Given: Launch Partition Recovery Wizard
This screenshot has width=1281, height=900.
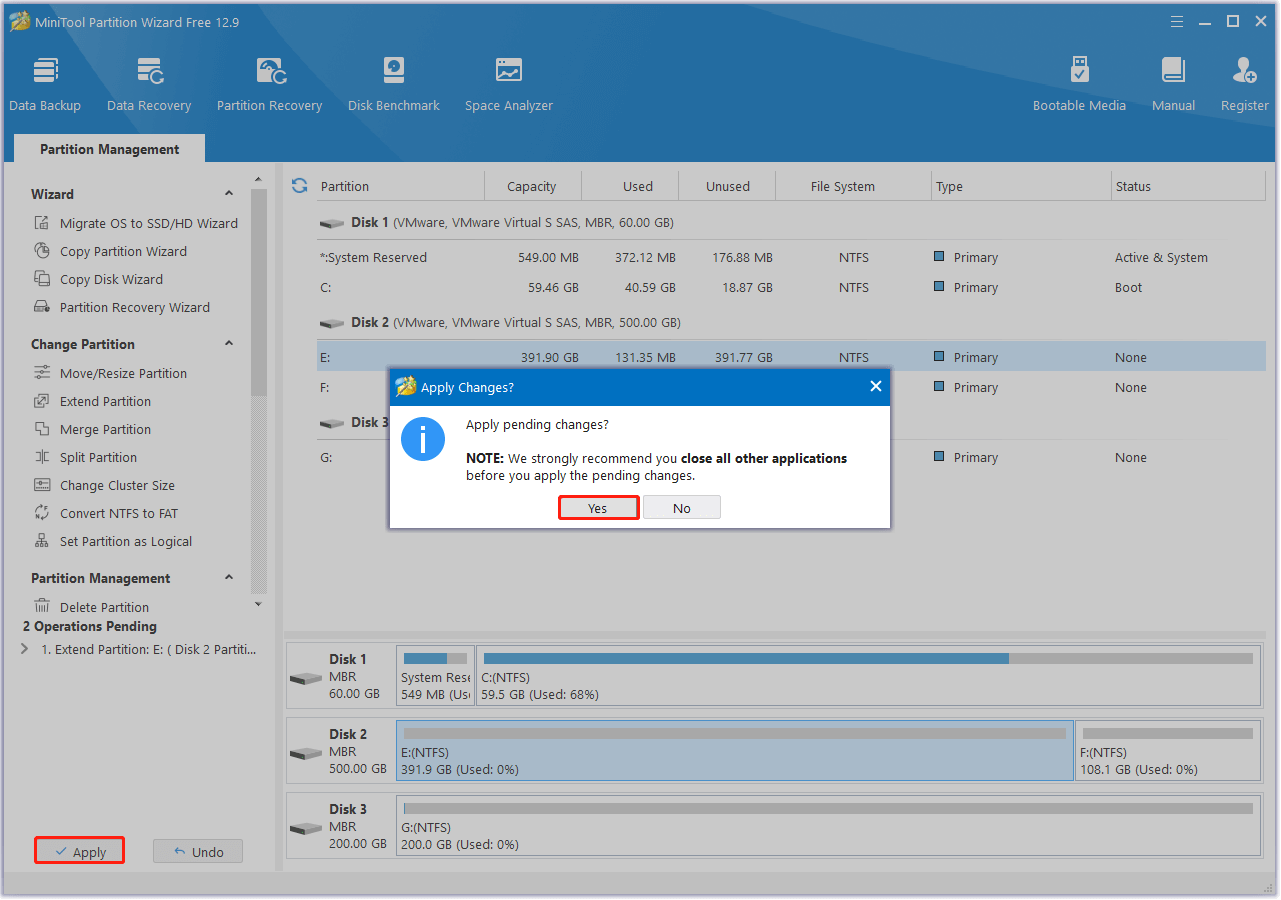Looking at the screenshot, I should click(x=122, y=307).
